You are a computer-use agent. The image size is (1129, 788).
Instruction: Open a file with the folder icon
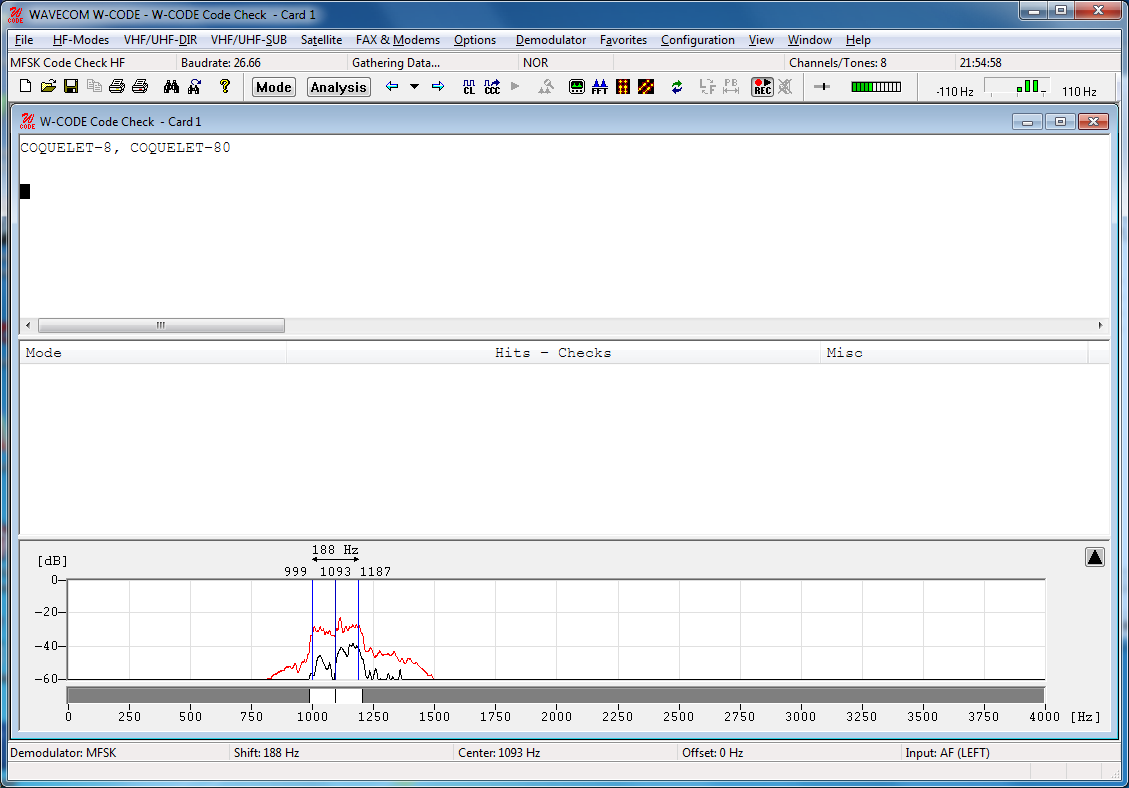click(x=48, y=87)
